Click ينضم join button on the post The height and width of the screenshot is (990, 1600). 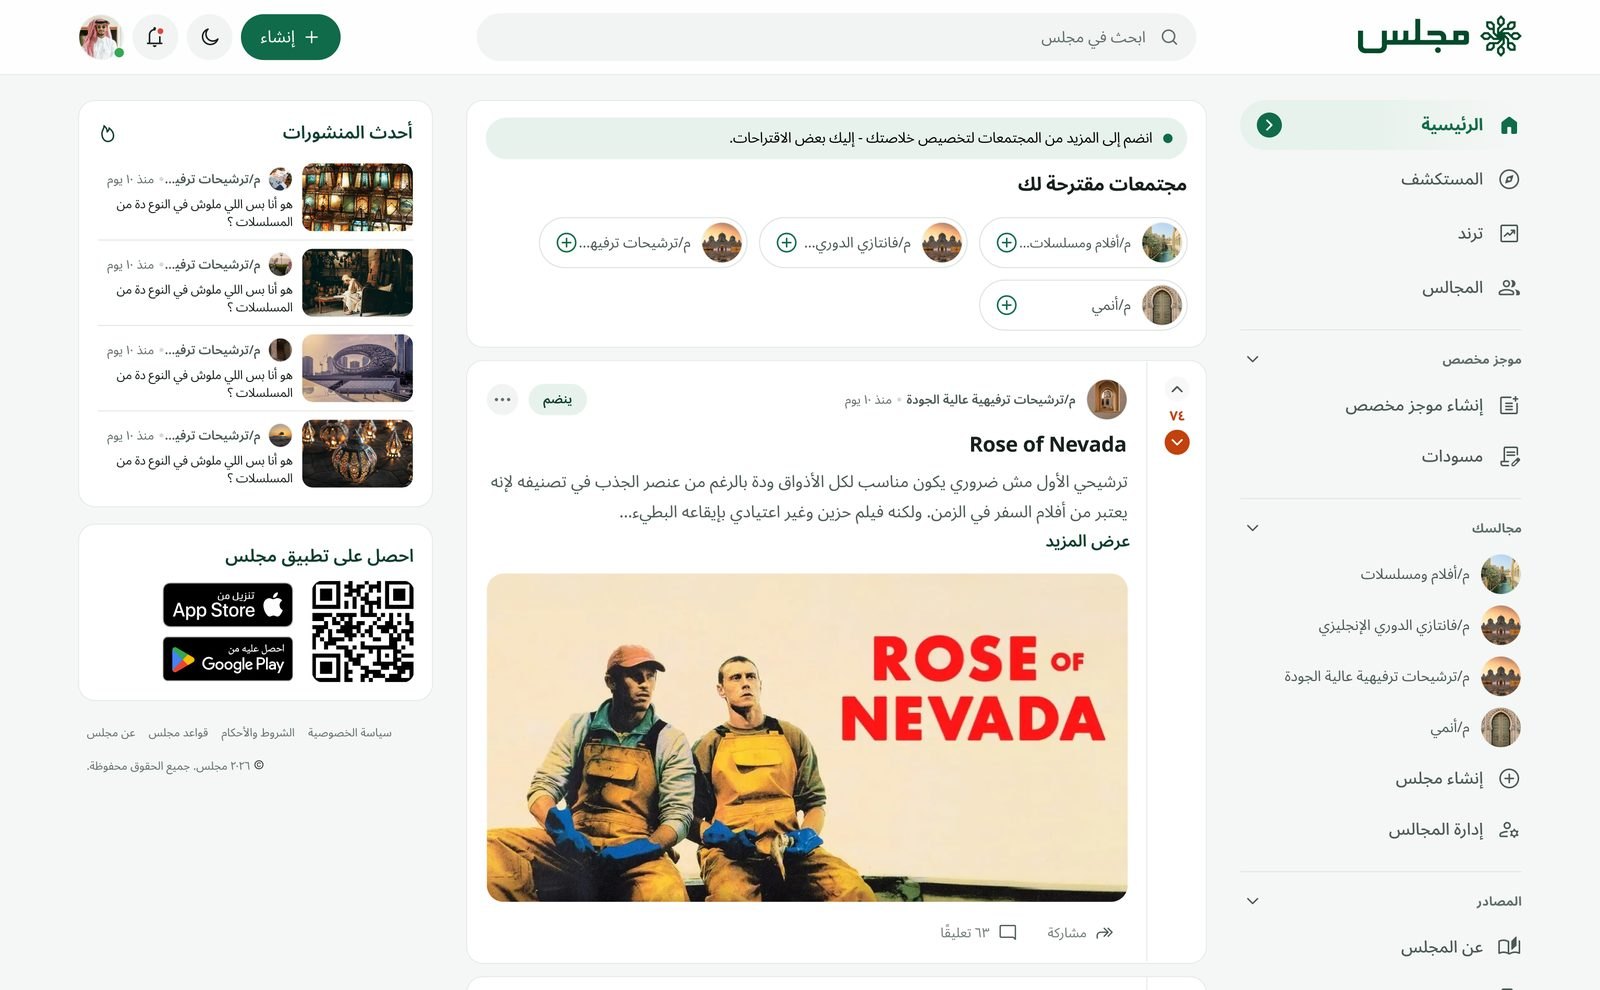(x=557, y=400)
